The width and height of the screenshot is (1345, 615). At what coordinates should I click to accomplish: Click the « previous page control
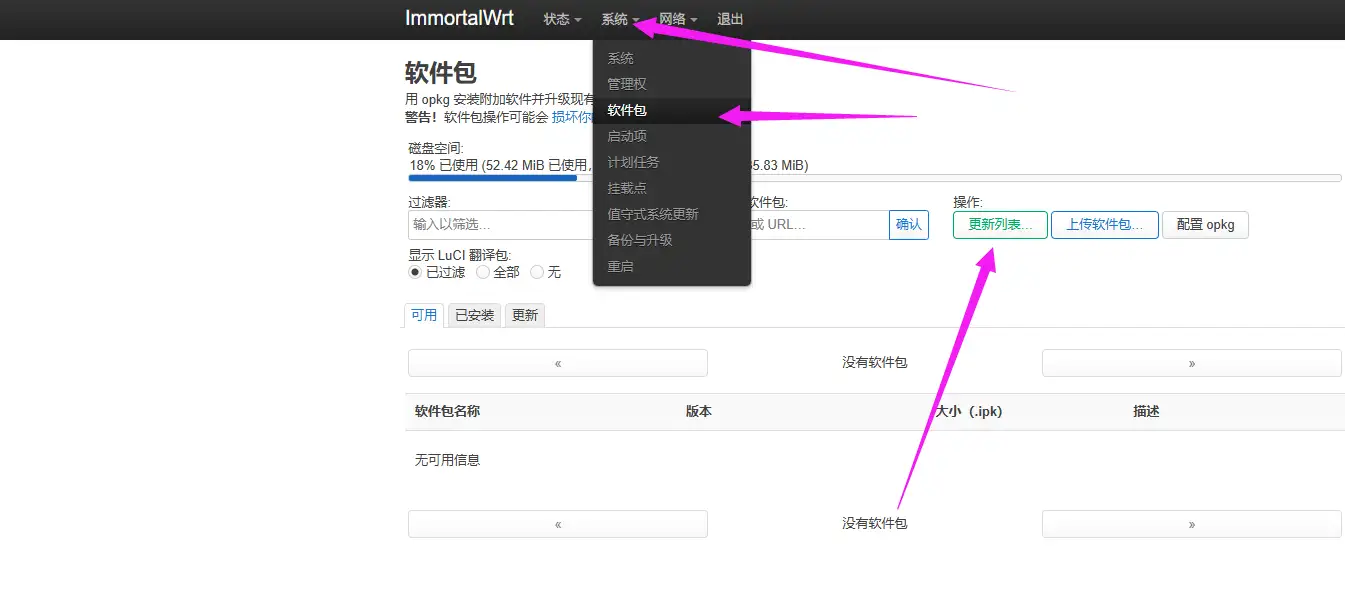click(x=557, y=362)
